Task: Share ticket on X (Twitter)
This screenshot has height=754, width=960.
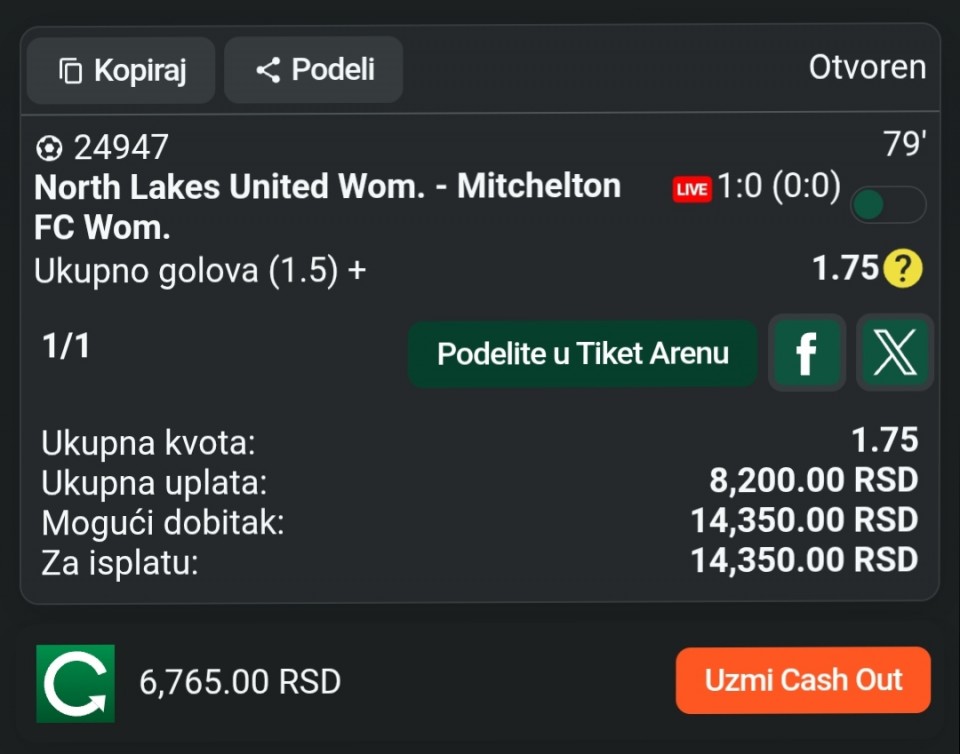Action: click(895, 353)
